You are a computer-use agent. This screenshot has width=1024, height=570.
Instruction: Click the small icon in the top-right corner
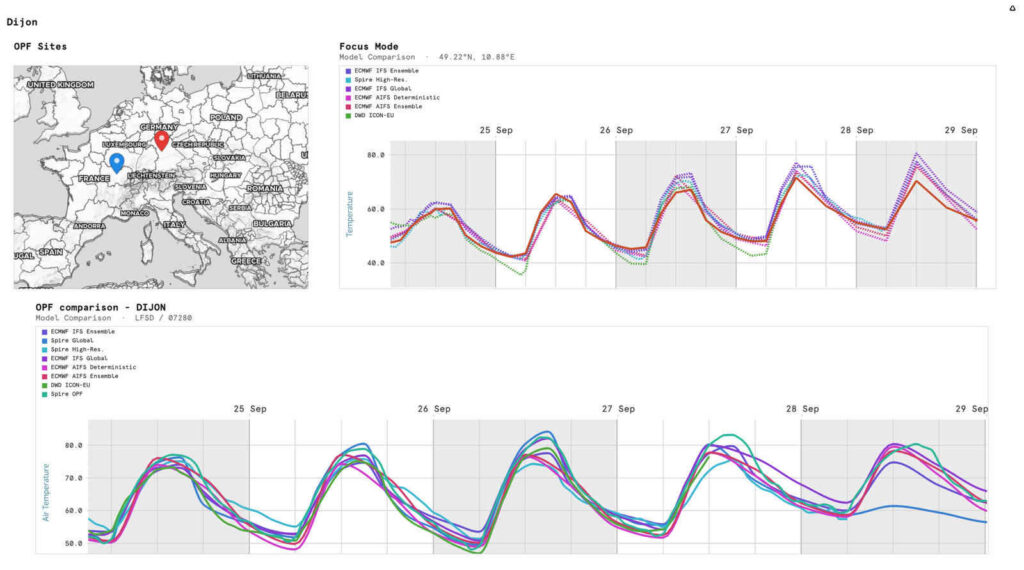(x=1012, y=8)
